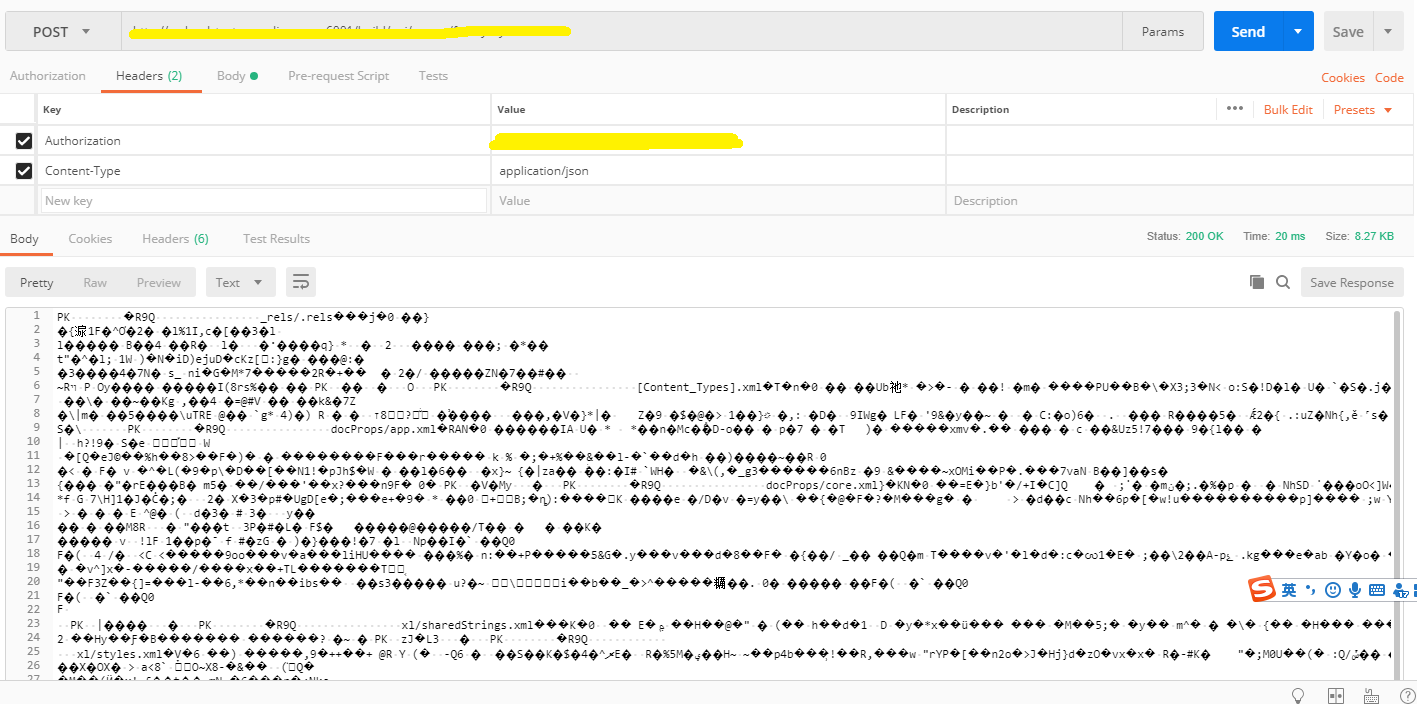
Task: Click the Sogou S input method logo
Action: (1263, 590)
